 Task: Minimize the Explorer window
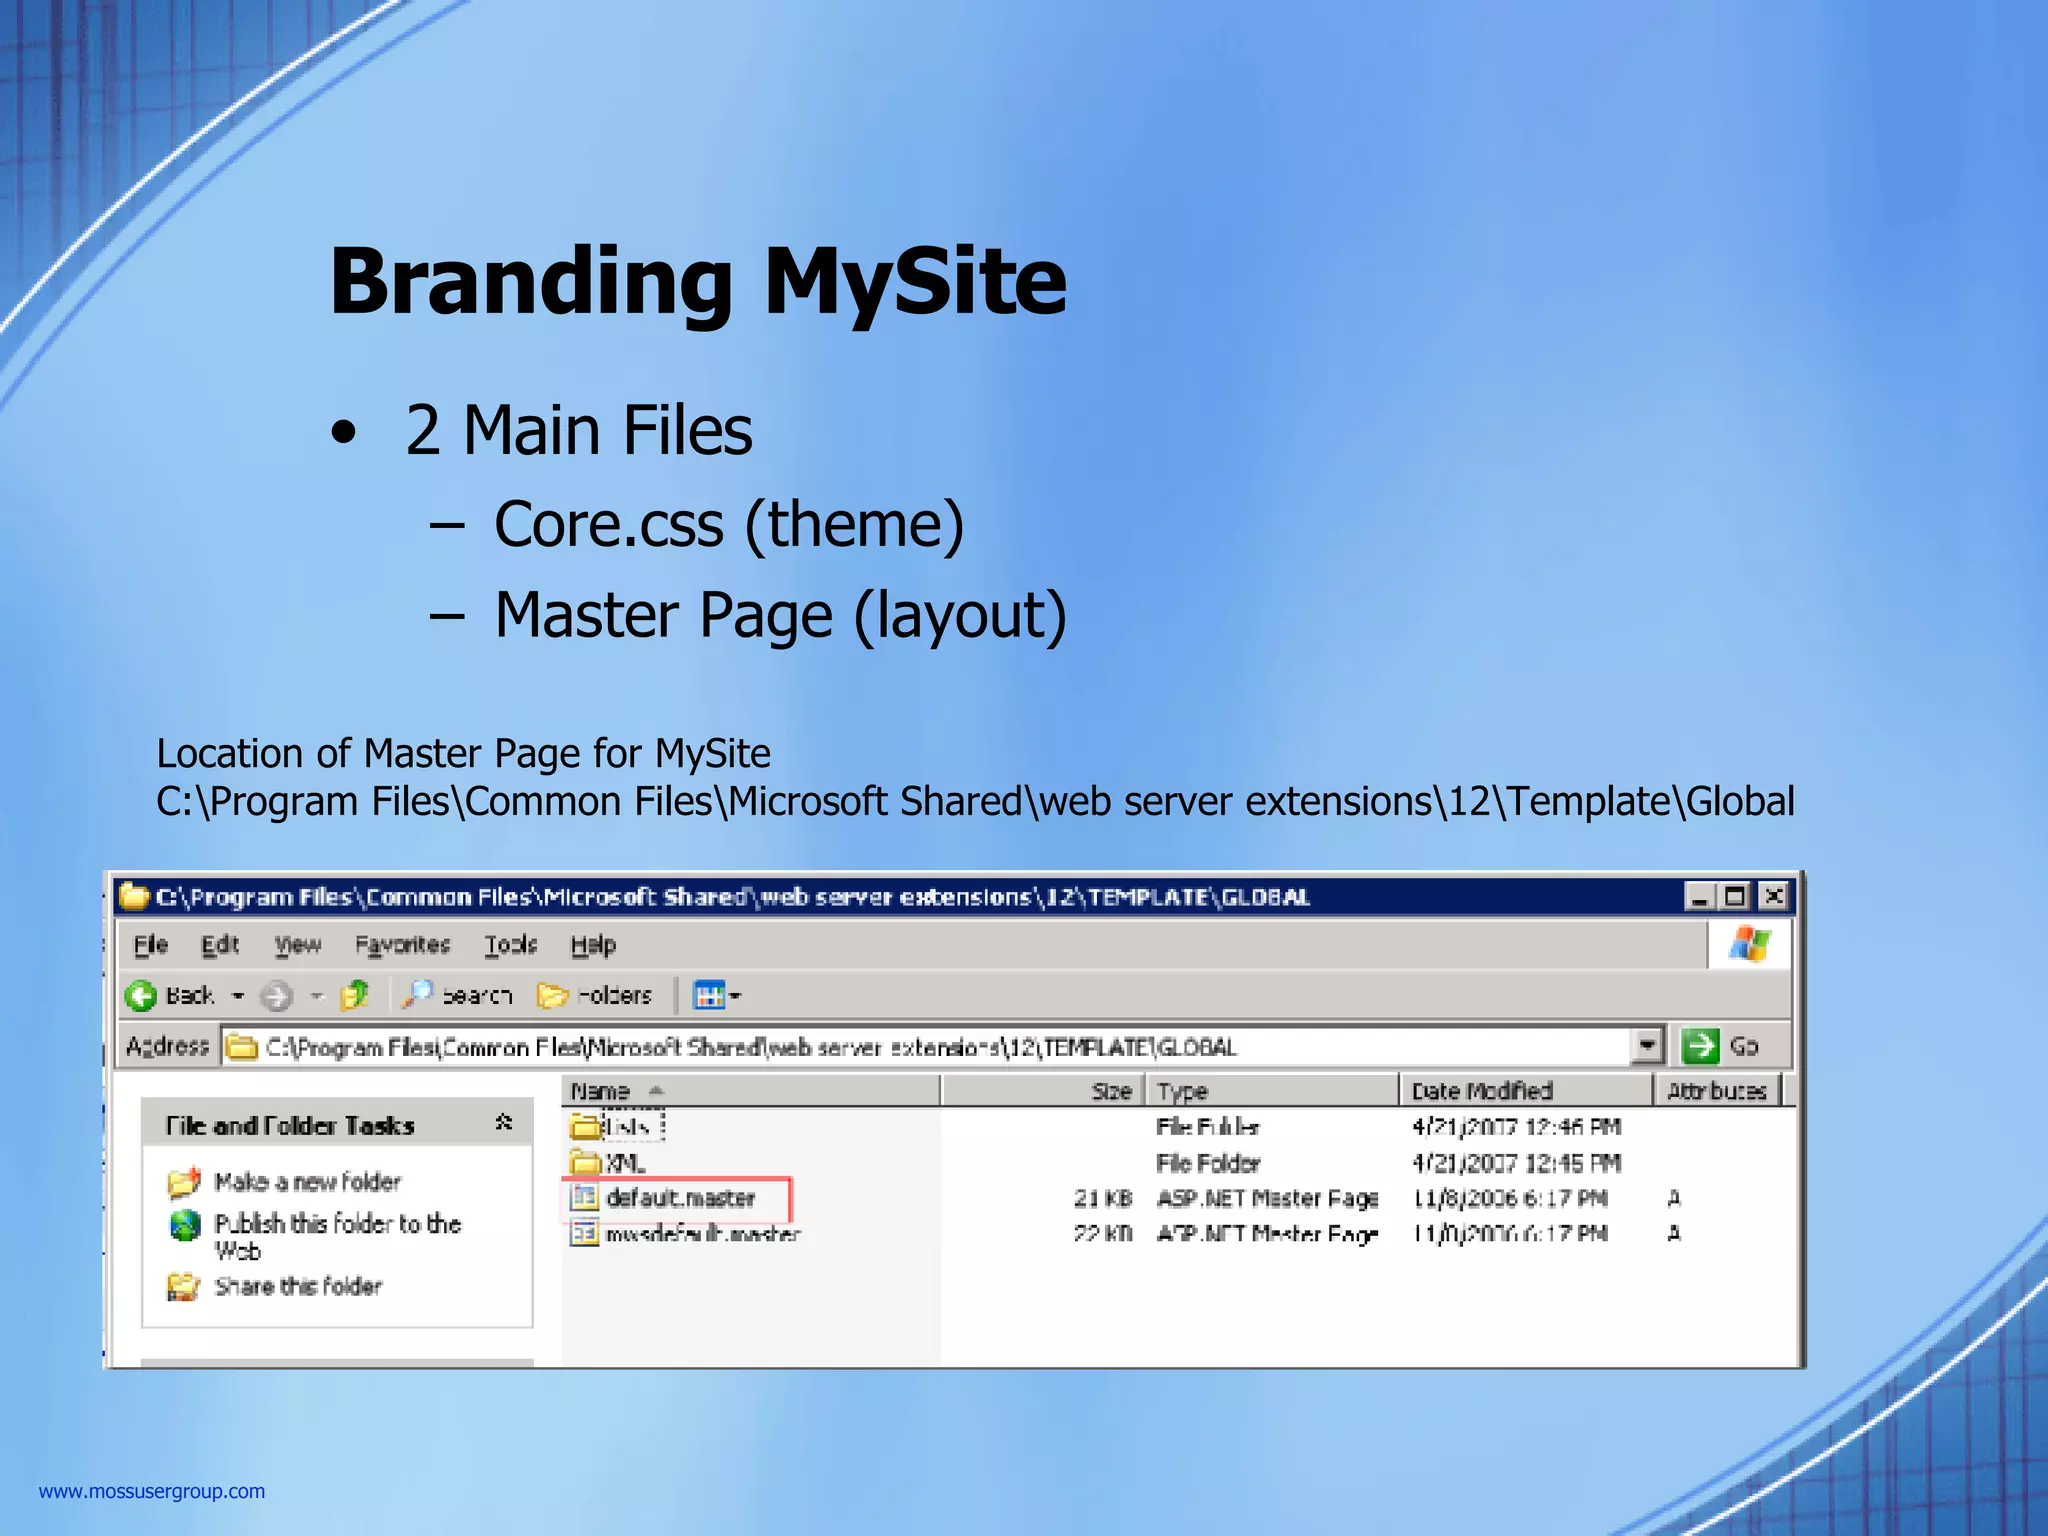click(x=1699, y=896)
